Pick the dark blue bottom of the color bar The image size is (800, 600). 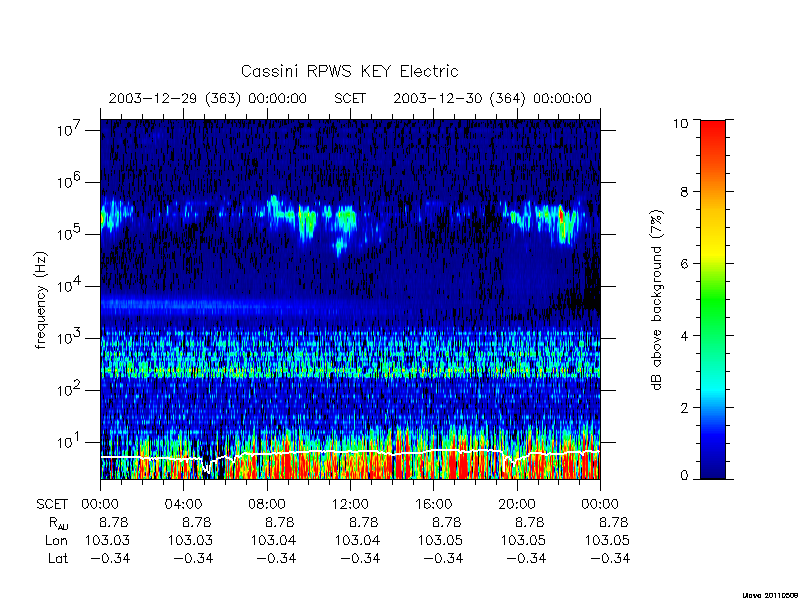tap(713, 469)
